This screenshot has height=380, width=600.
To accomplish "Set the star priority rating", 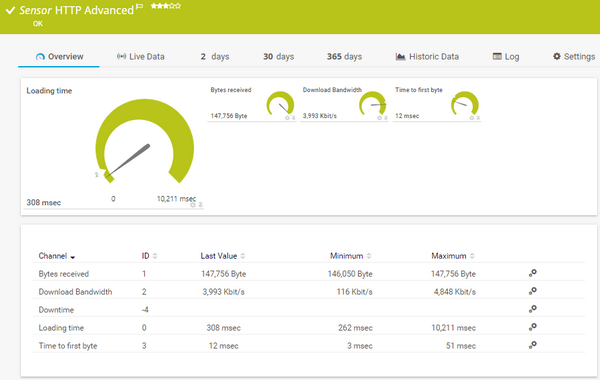I will [166, 6].
